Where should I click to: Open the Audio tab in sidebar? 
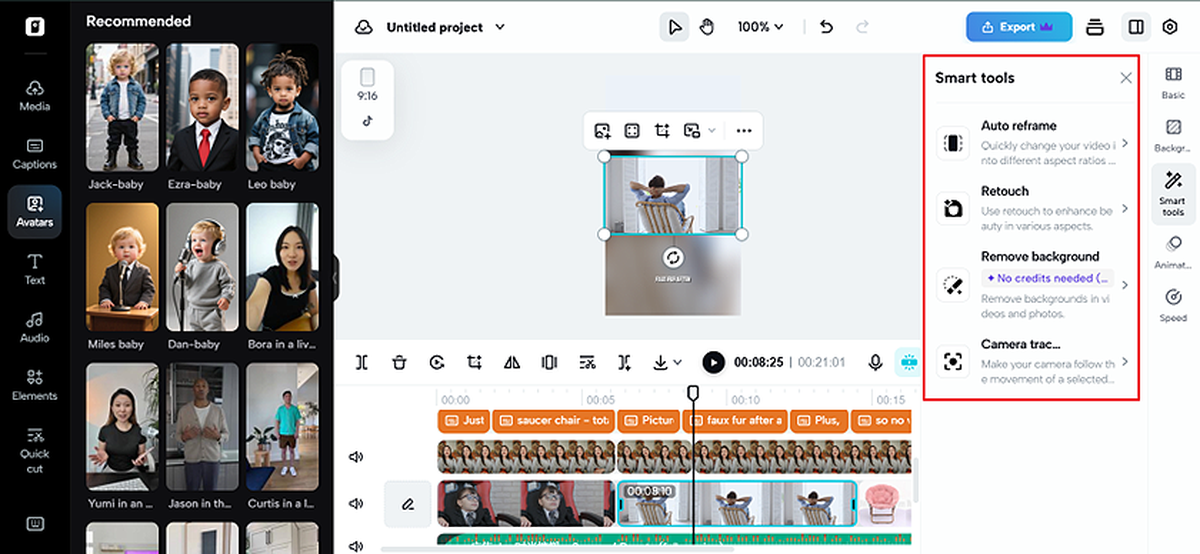point(35,327)
